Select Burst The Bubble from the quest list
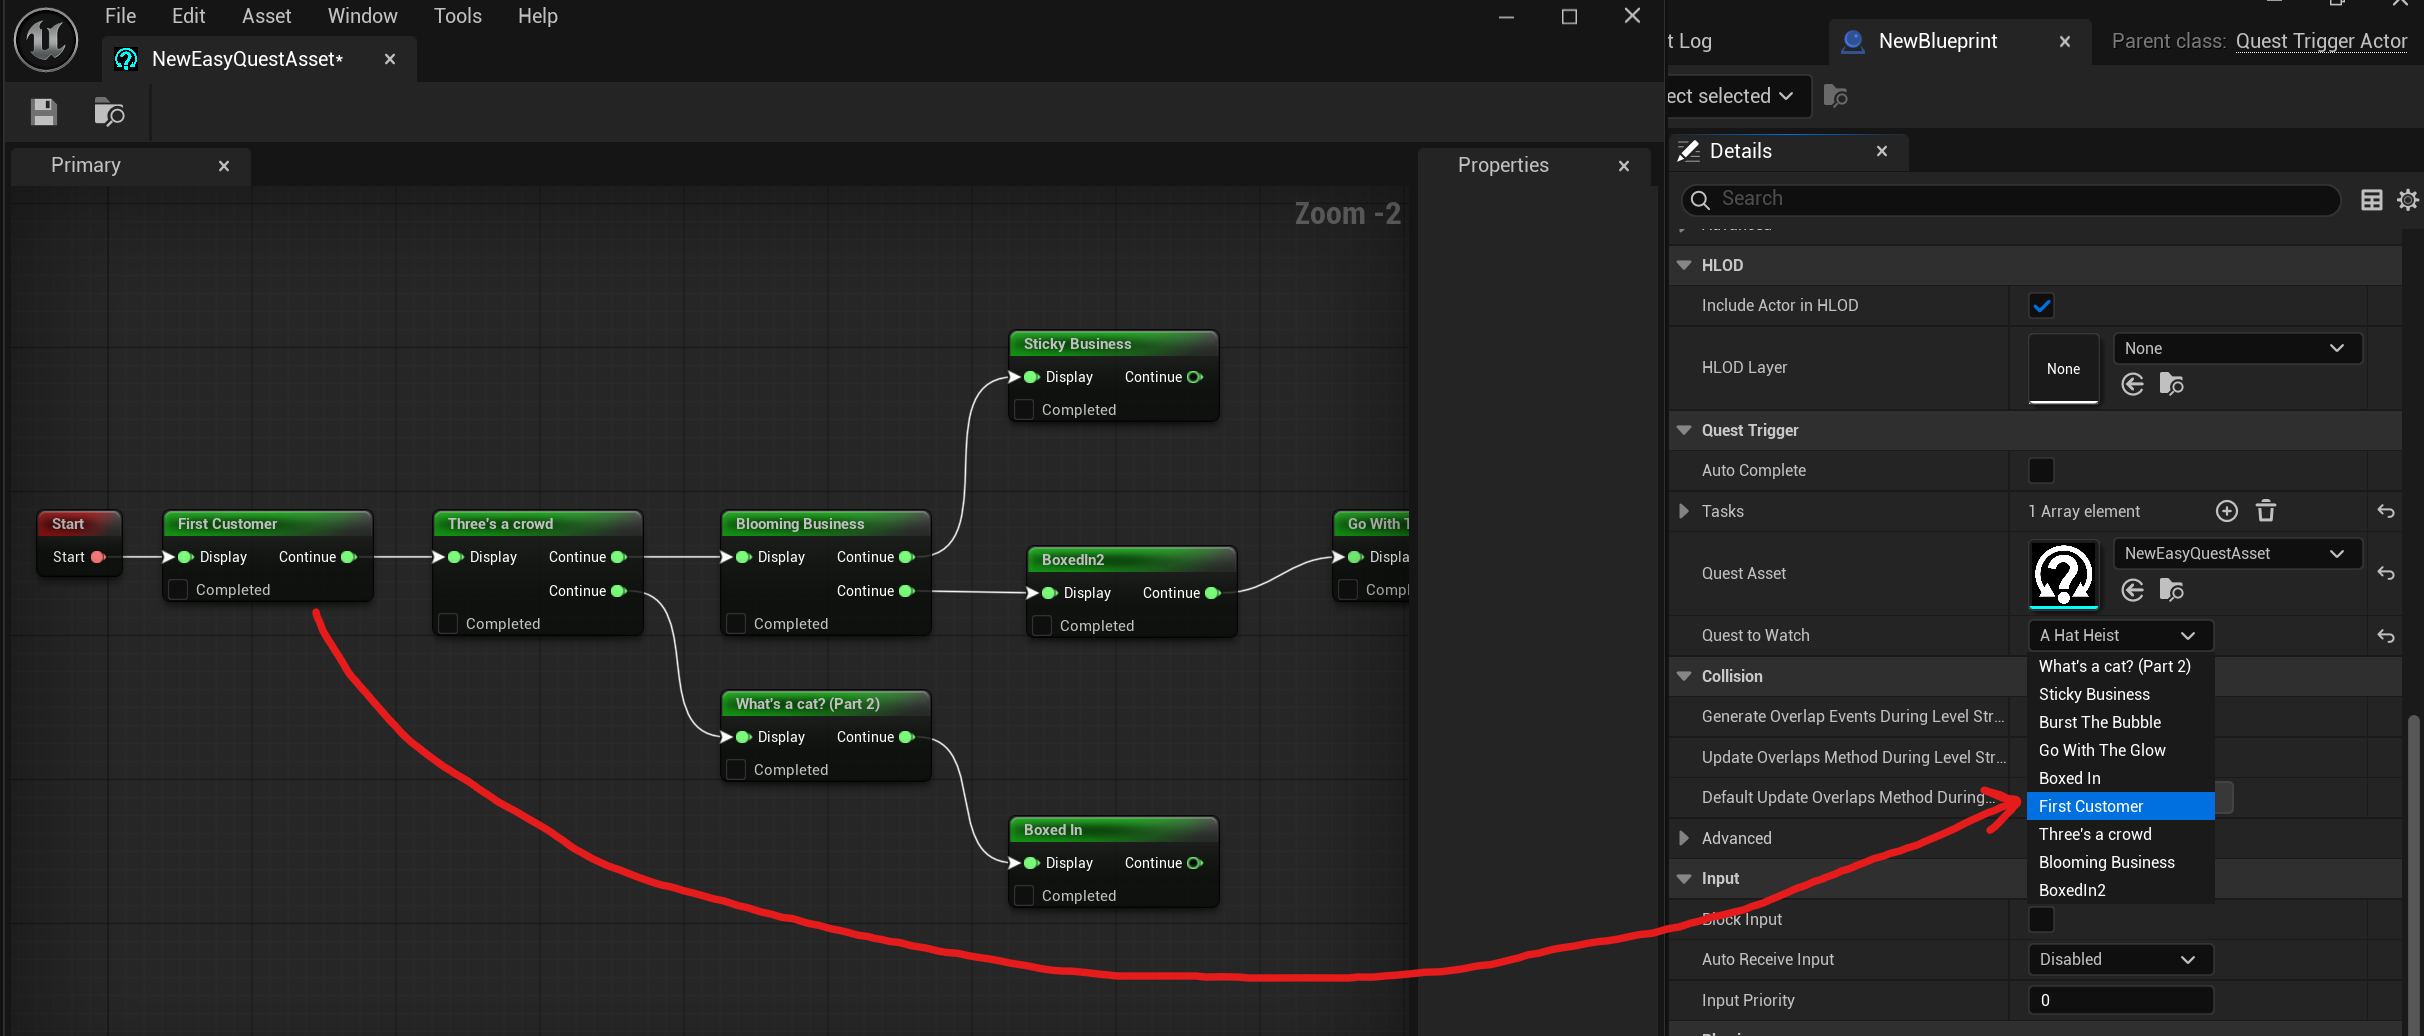The height and width of the screenshot is (1036, 2424). [x=2100, y=722]
